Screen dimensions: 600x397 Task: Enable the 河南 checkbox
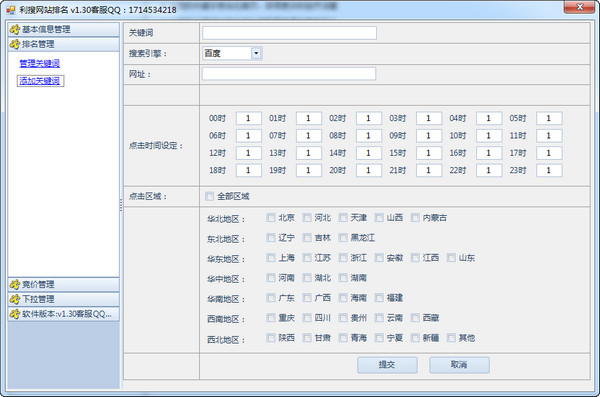coord(271,278)
